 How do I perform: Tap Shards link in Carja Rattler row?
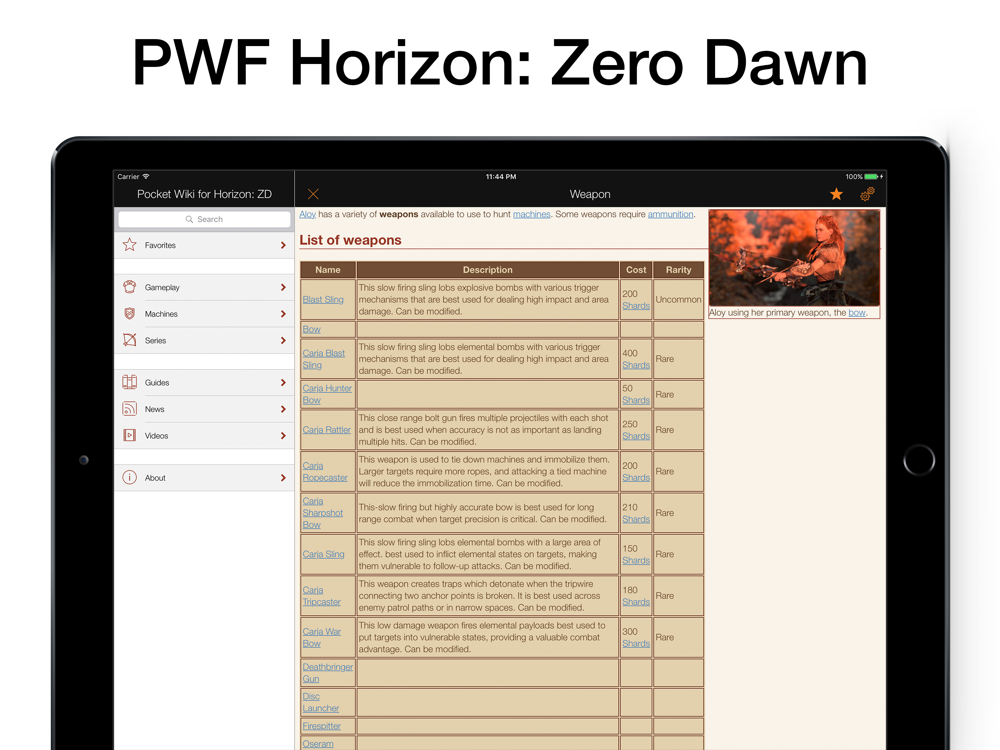pos(636,436)
